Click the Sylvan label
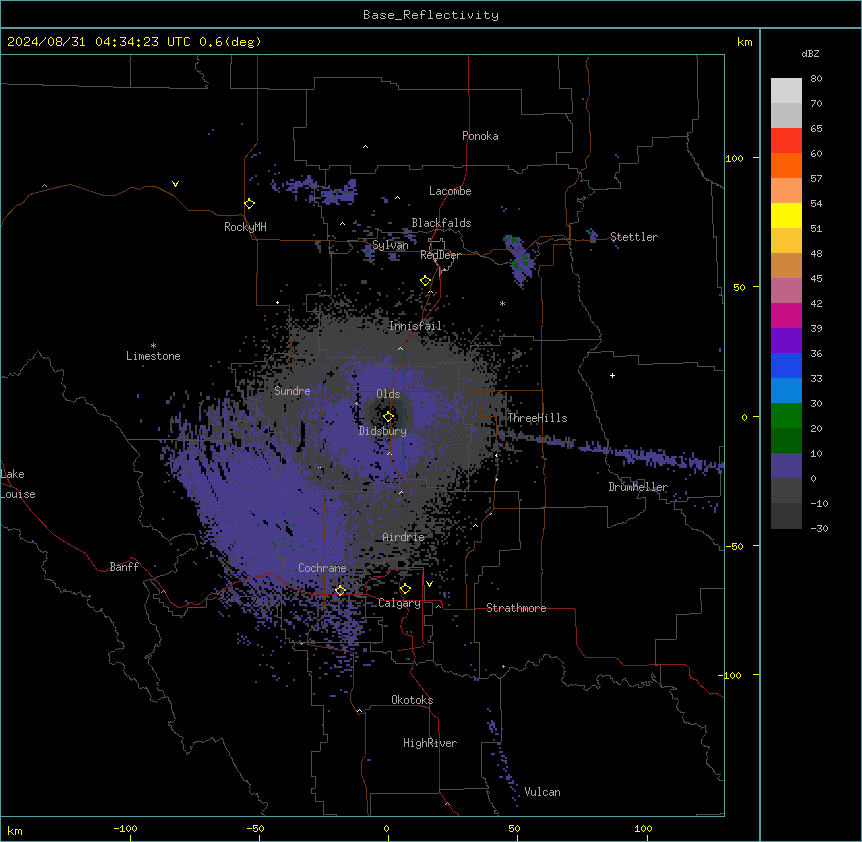 (390, 245)
